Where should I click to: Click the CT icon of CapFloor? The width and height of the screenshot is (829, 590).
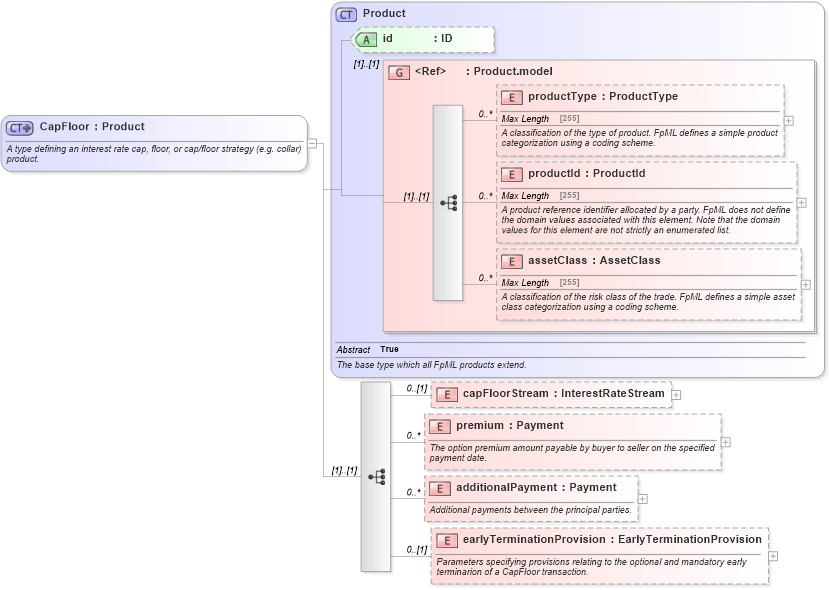[x=20, y=127]
